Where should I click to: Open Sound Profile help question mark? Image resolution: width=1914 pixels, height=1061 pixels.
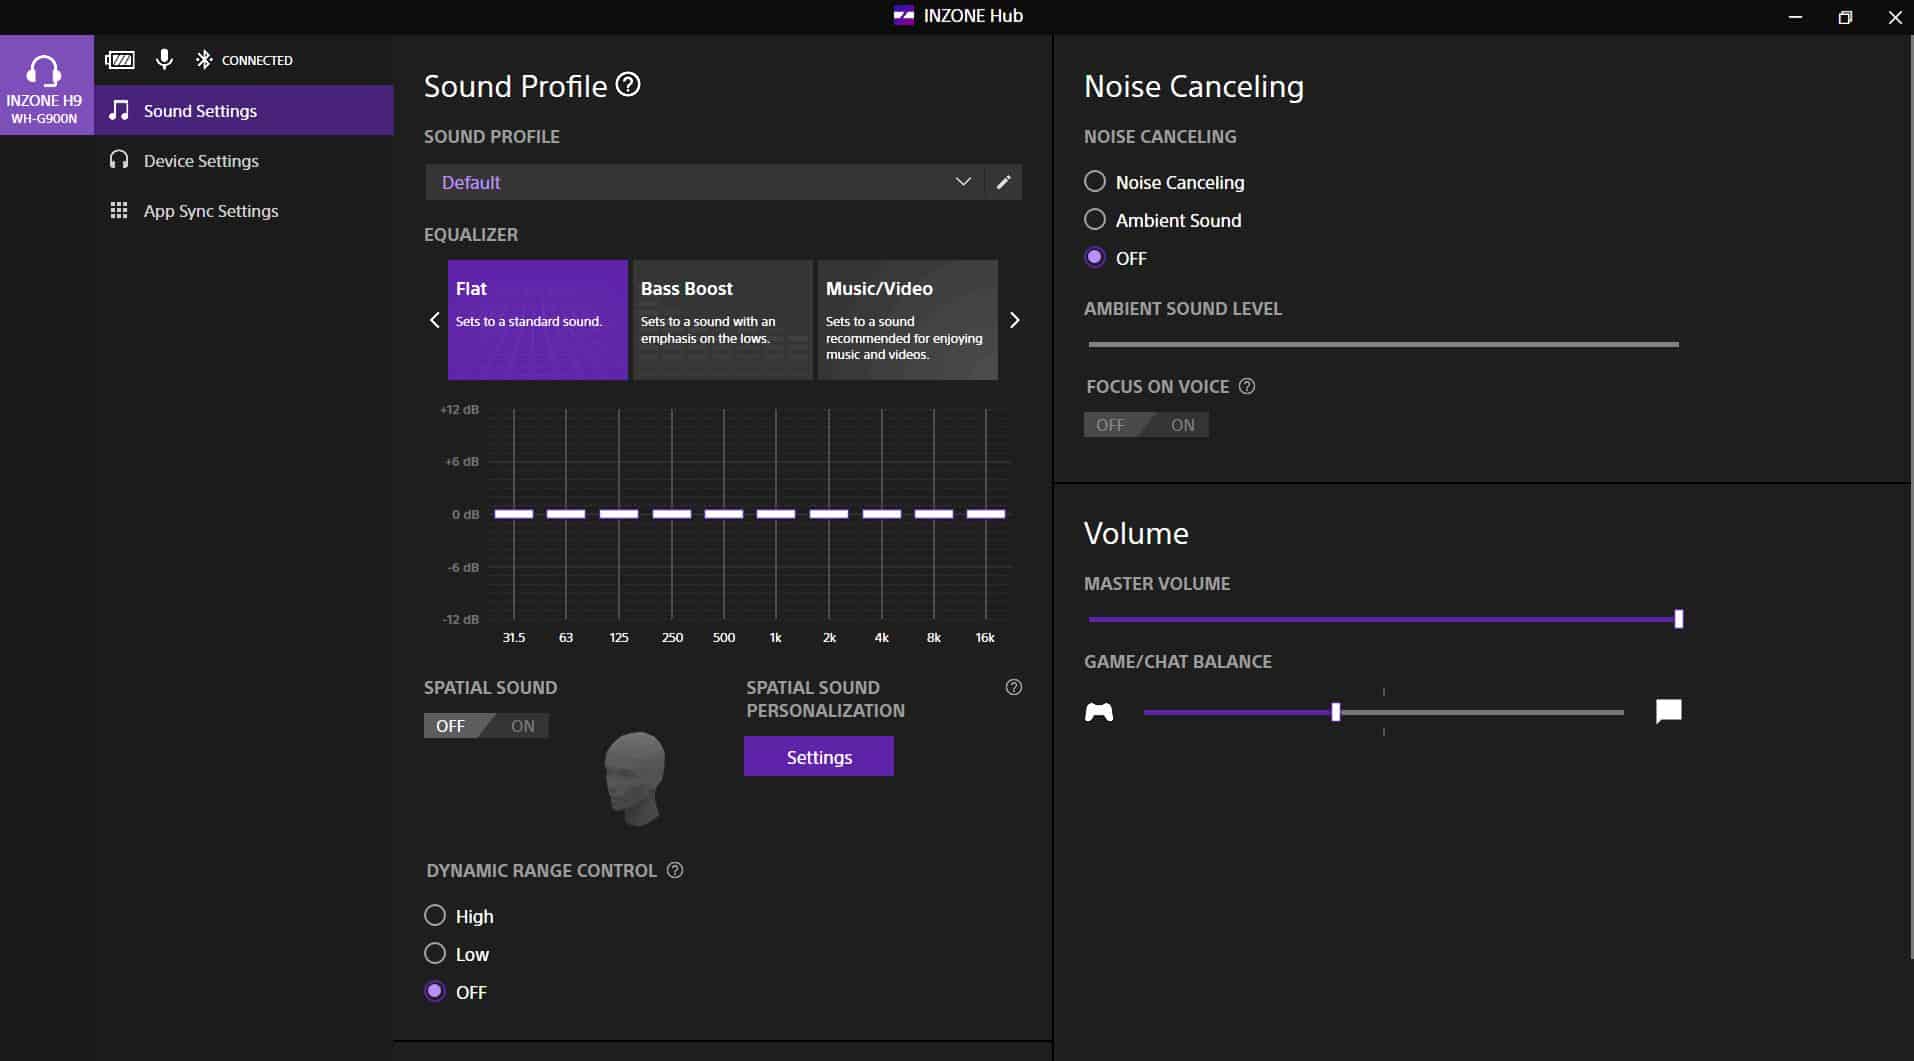pos(628,85)
